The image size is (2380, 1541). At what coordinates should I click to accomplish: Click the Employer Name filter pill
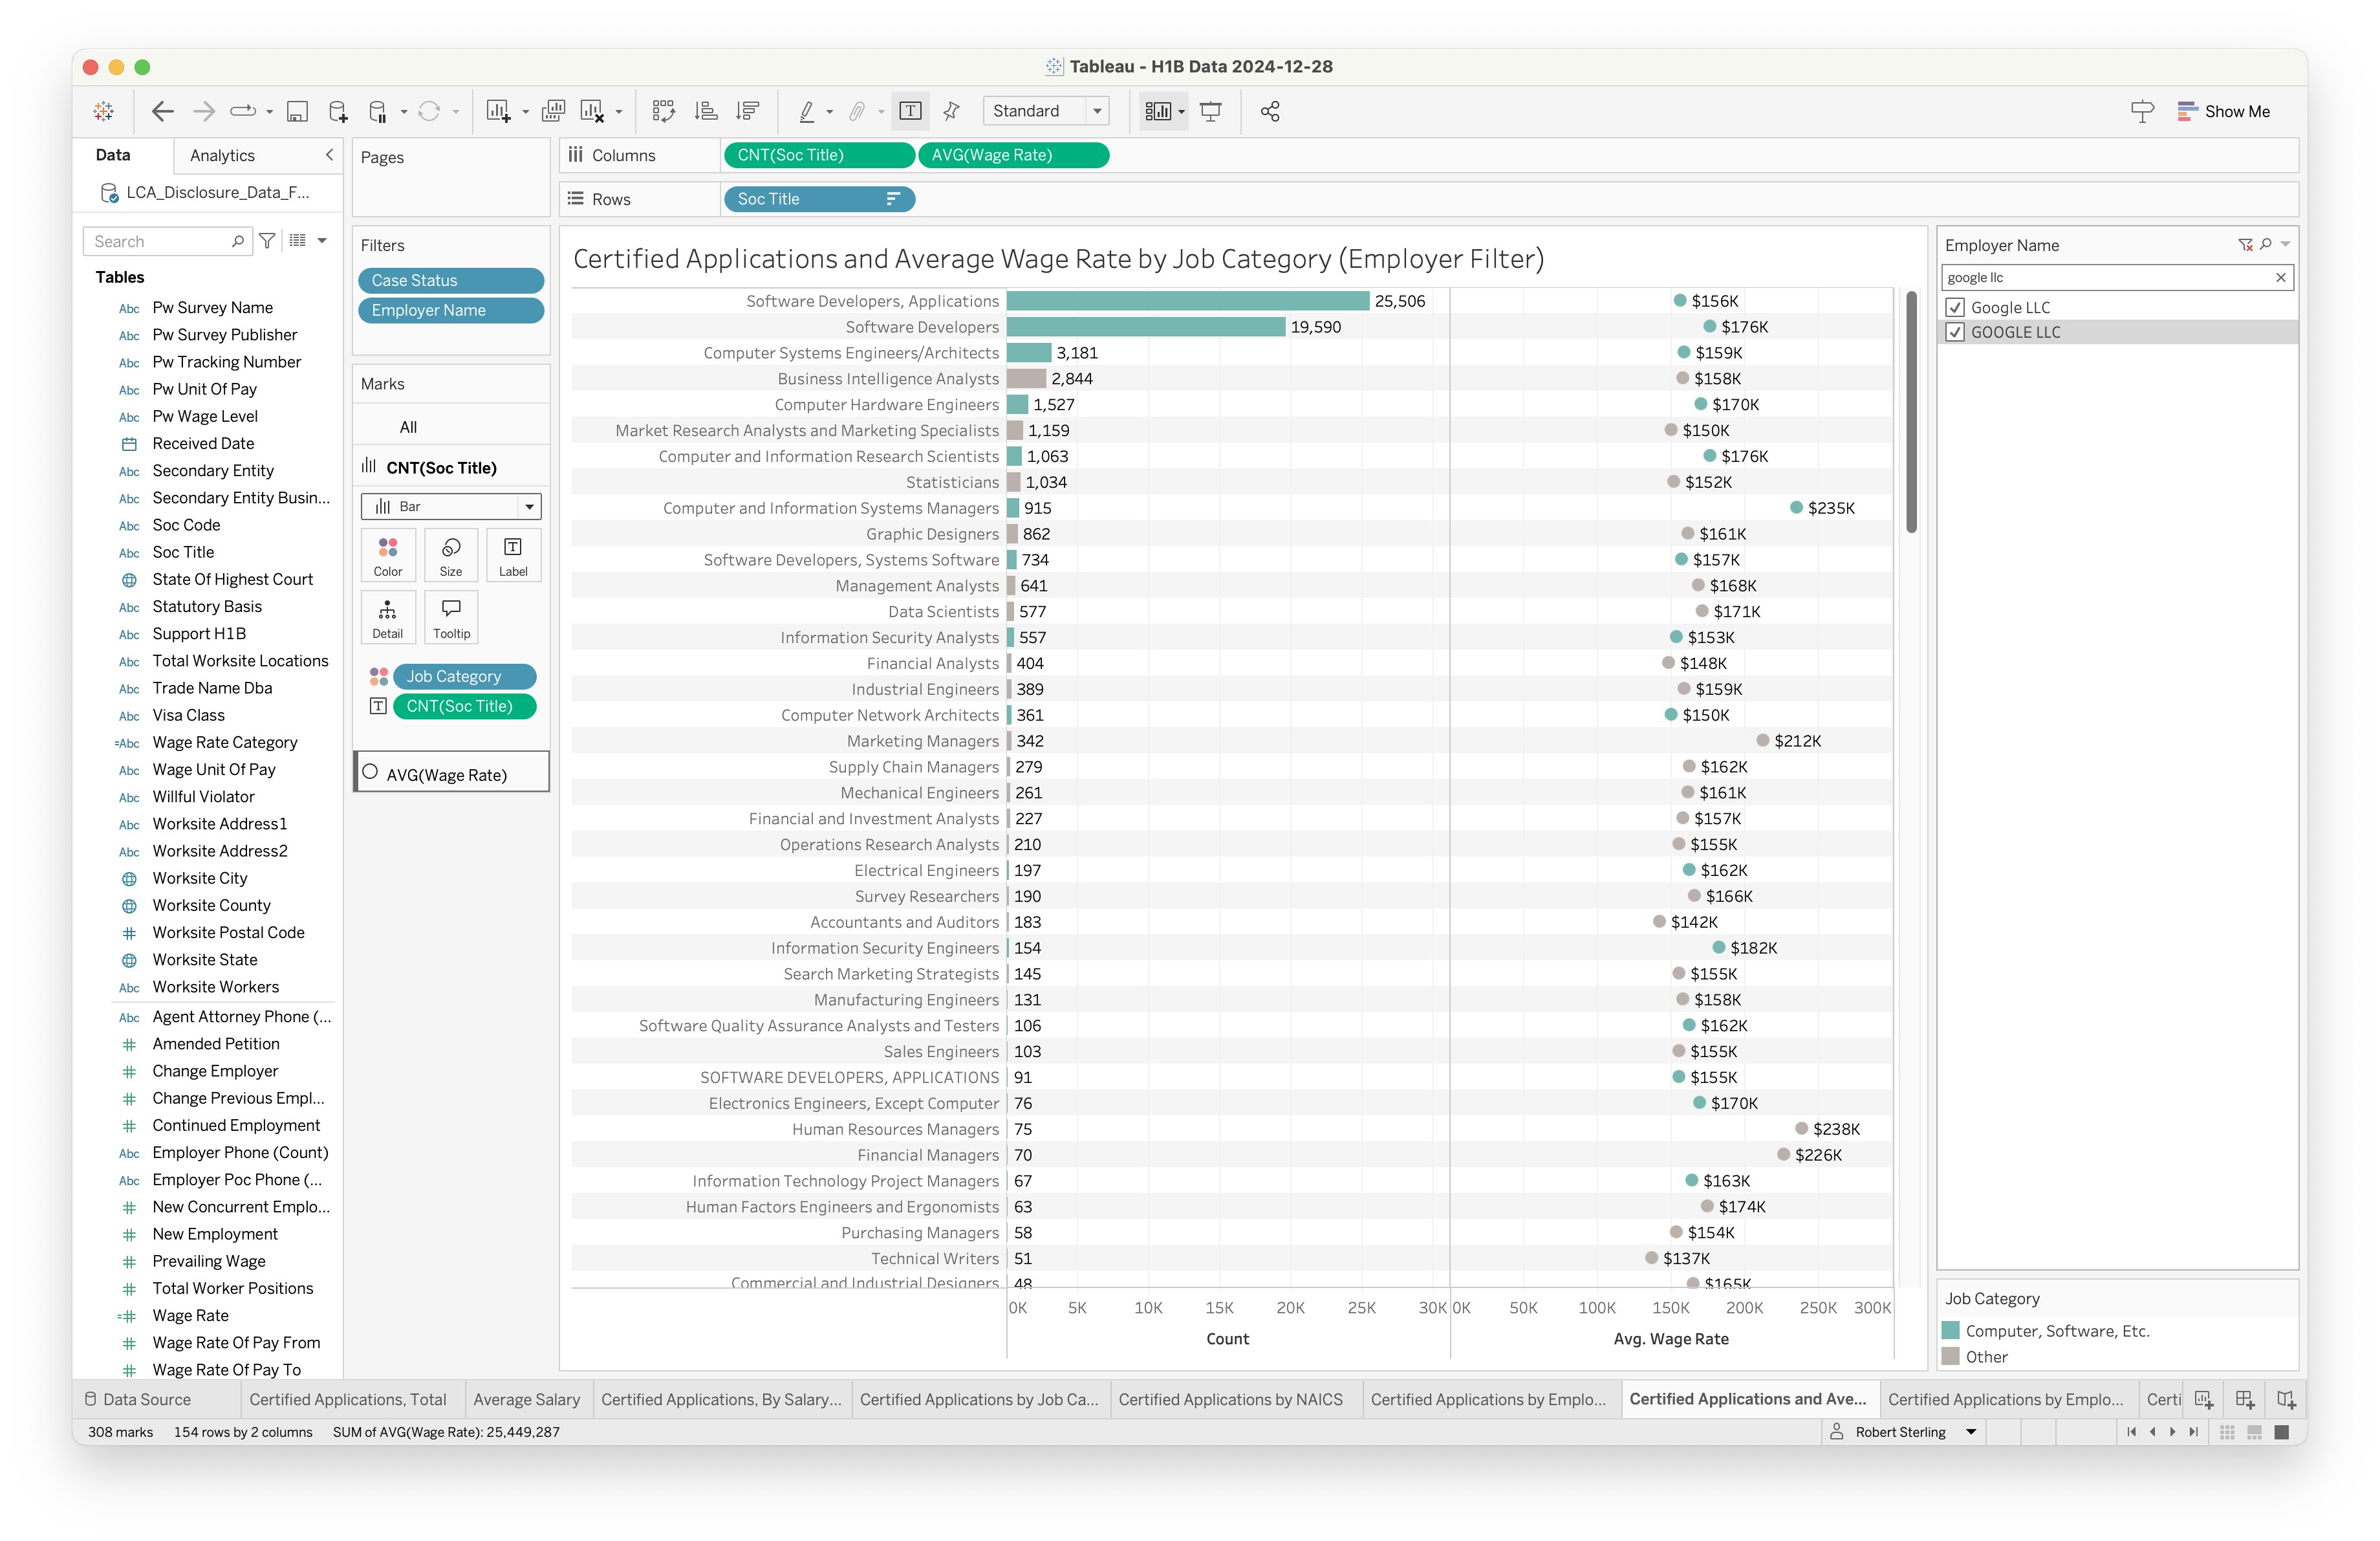tap(451, 310)
